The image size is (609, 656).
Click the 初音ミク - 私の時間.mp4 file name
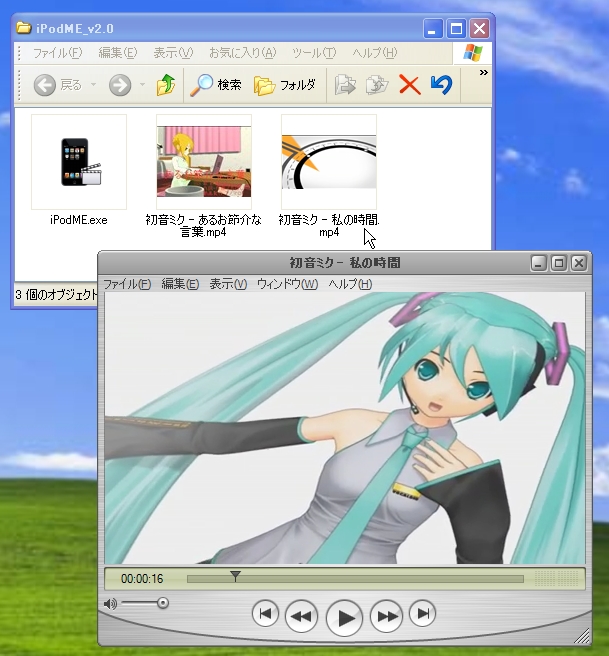(329, 226)
